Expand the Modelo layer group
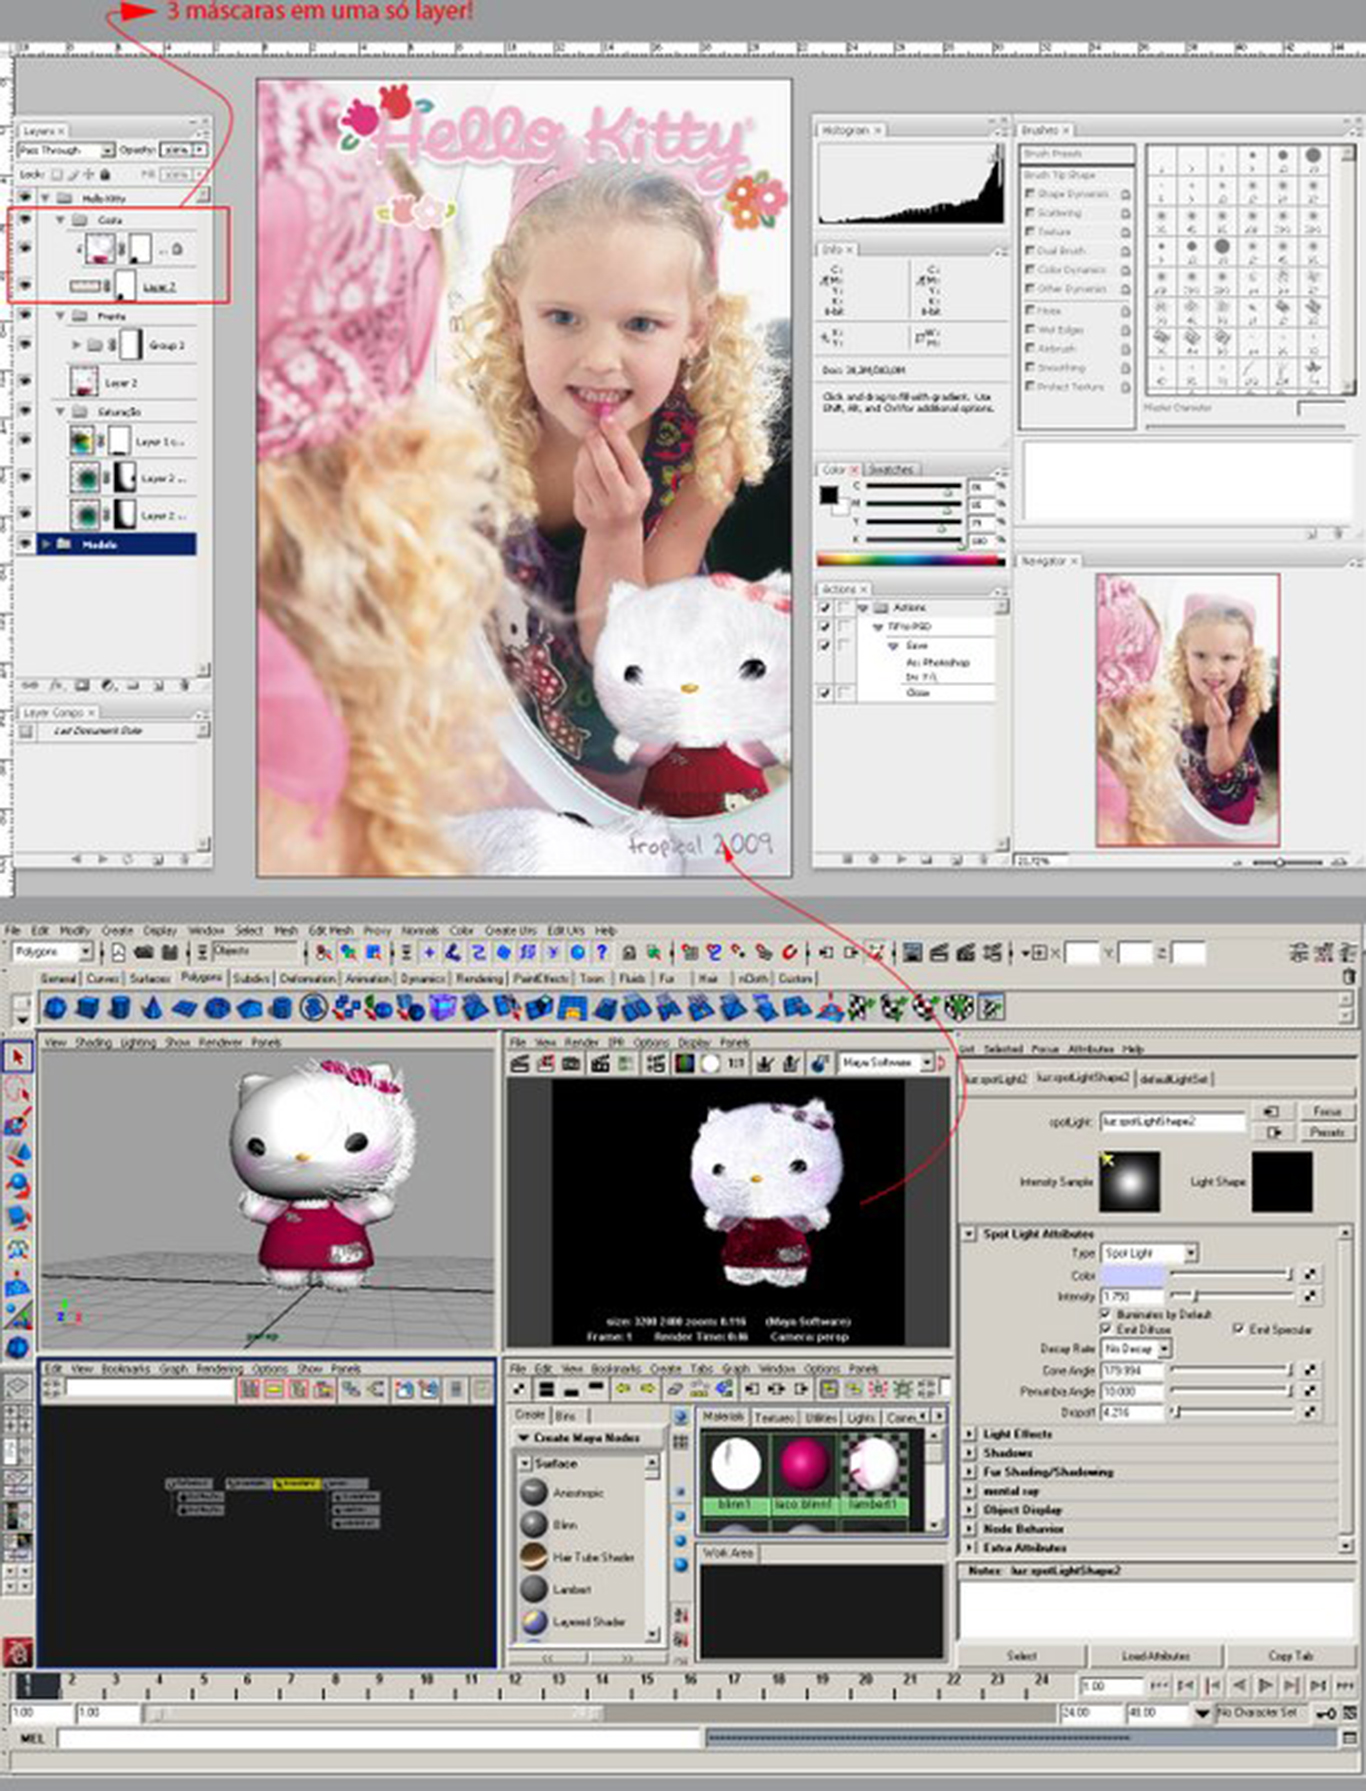 point(46,544)
